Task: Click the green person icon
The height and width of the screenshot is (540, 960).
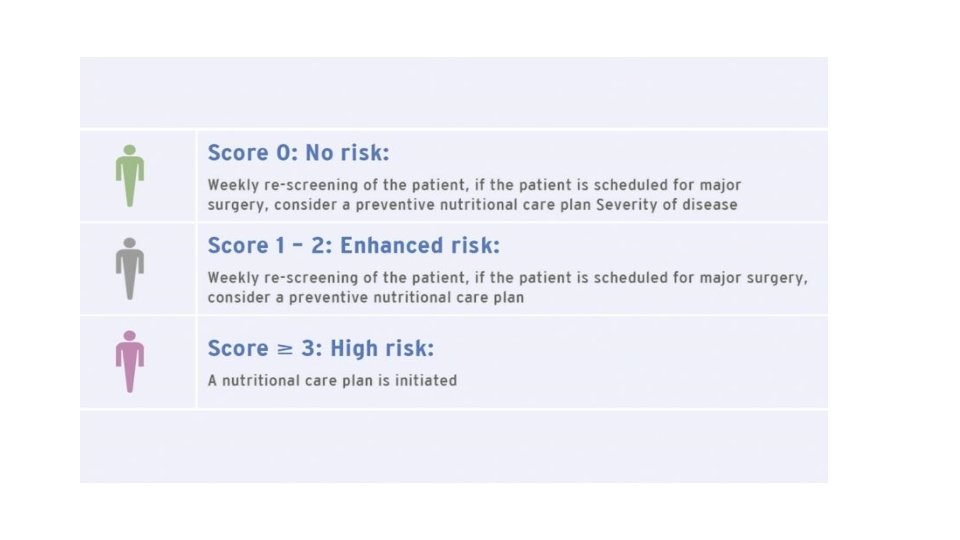Action: point(129,176)
